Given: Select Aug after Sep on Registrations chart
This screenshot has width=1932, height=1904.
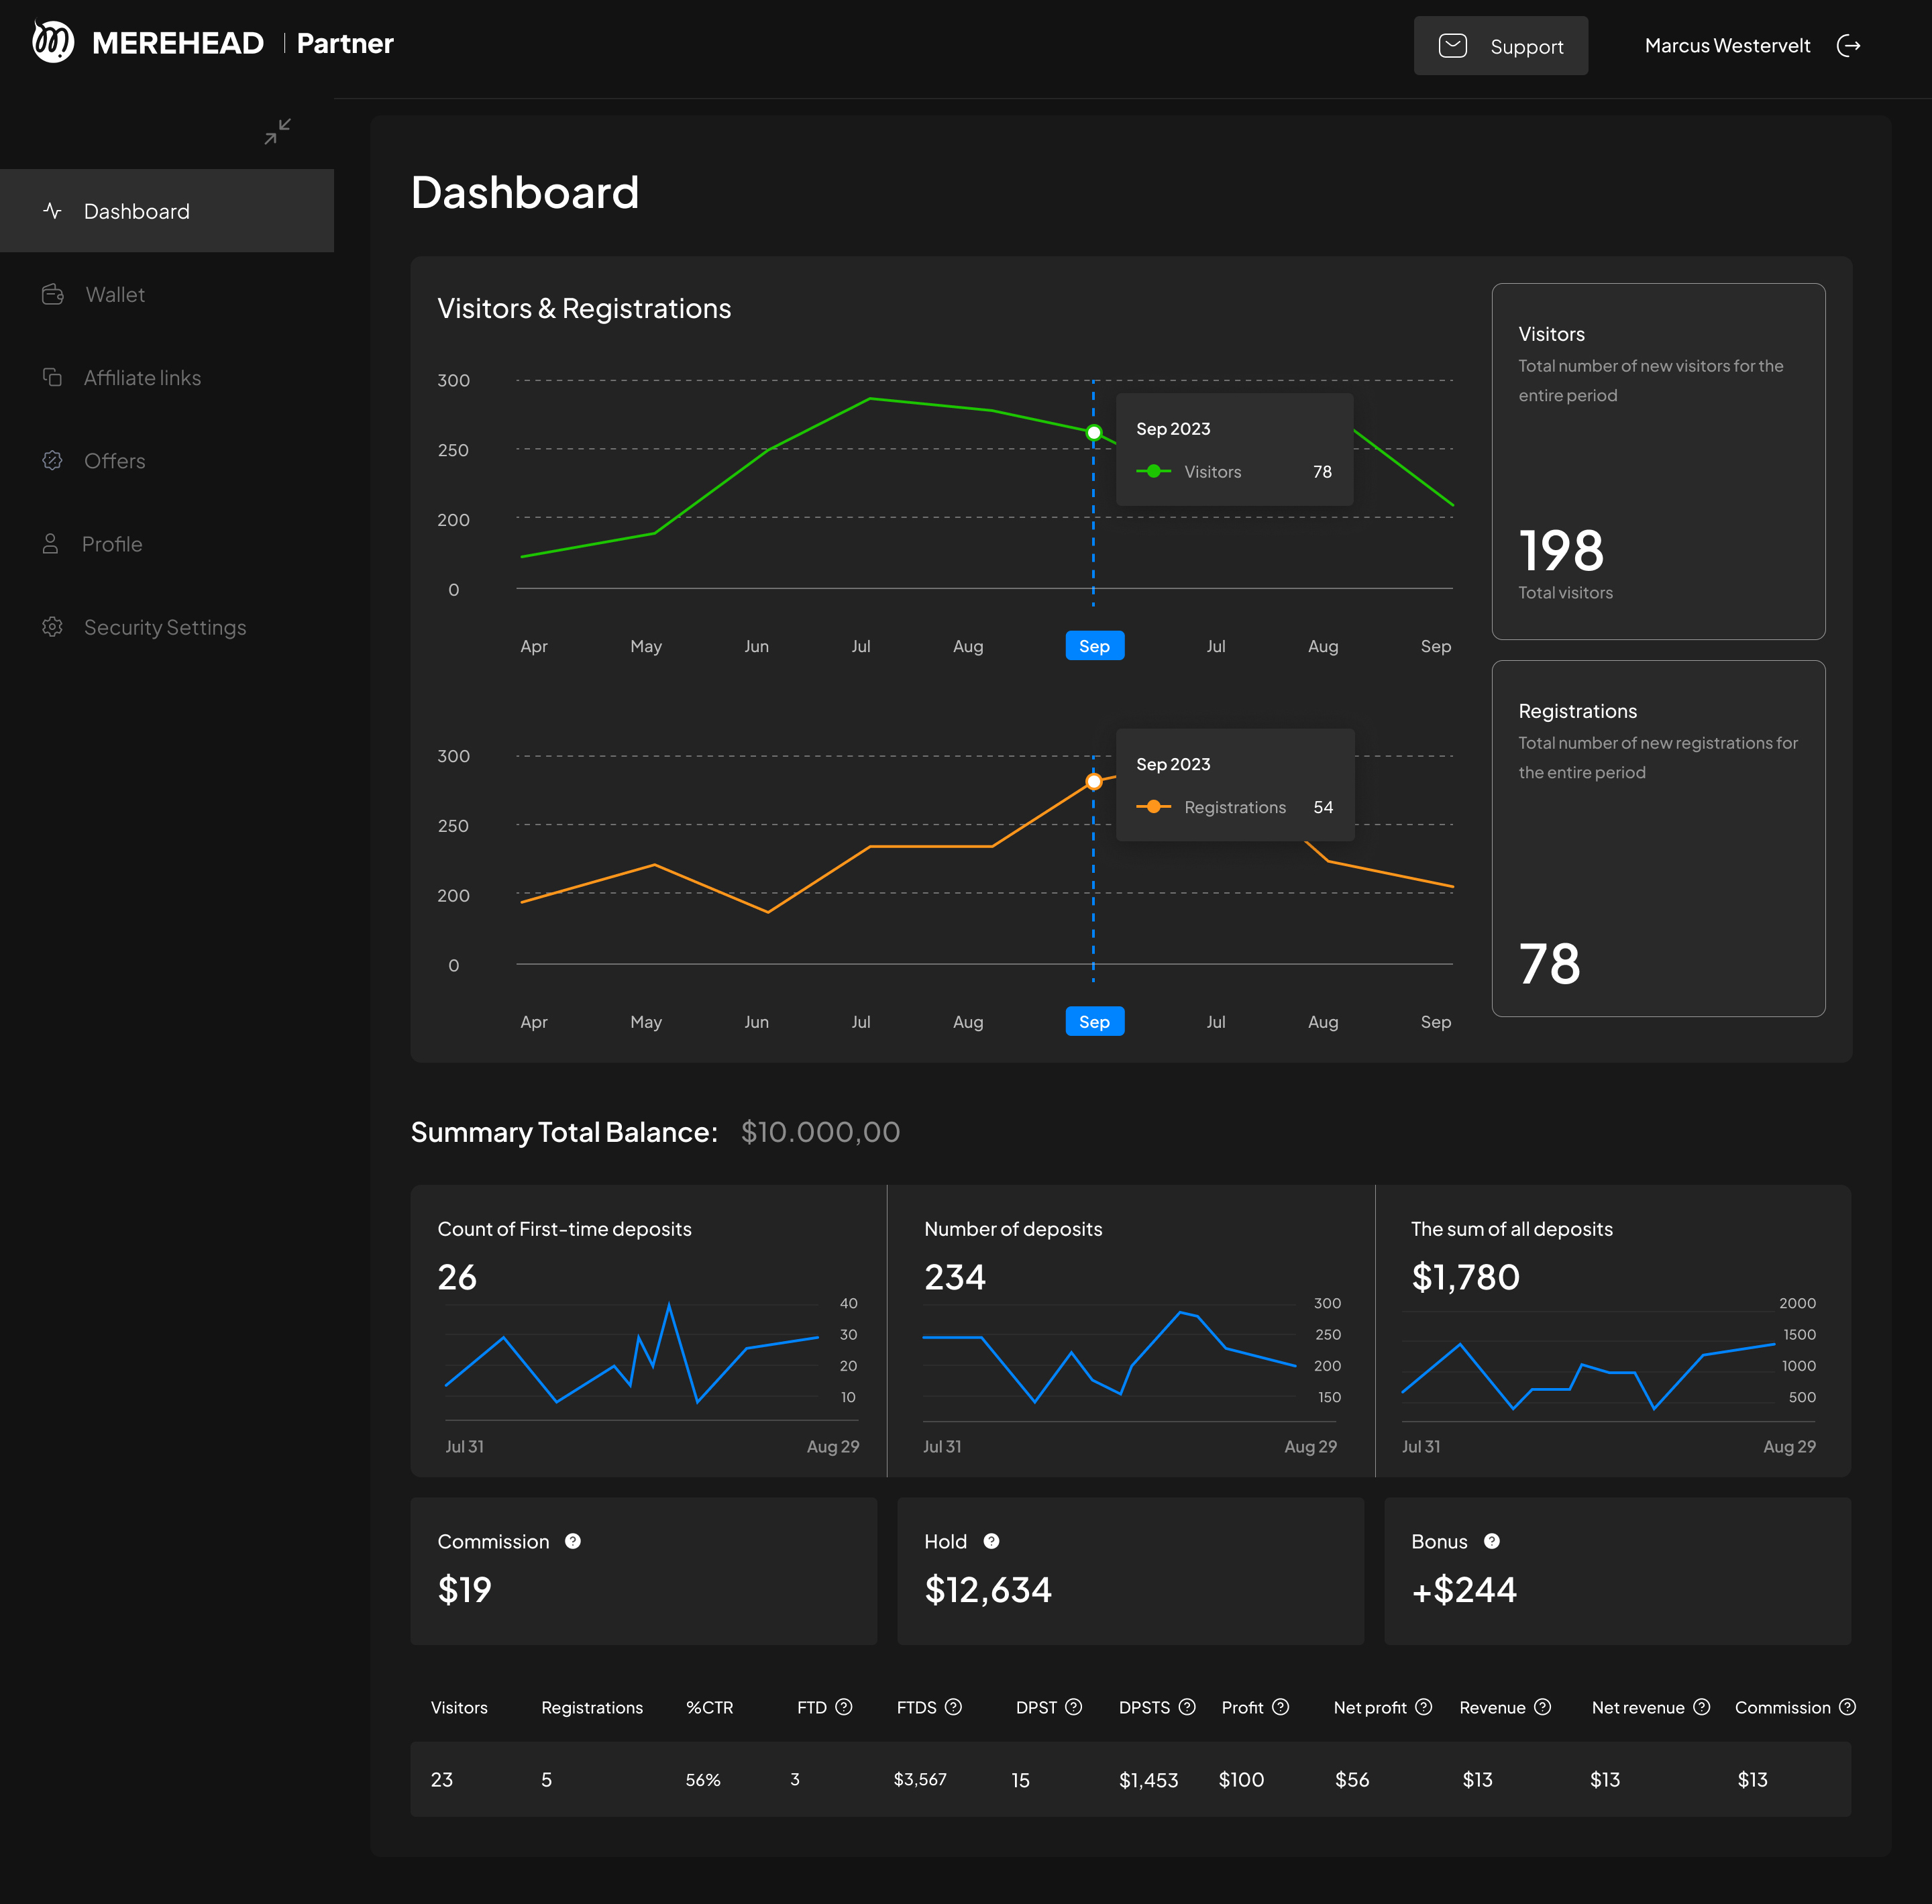Looking at the screenshot, I should point(1322,1022).
